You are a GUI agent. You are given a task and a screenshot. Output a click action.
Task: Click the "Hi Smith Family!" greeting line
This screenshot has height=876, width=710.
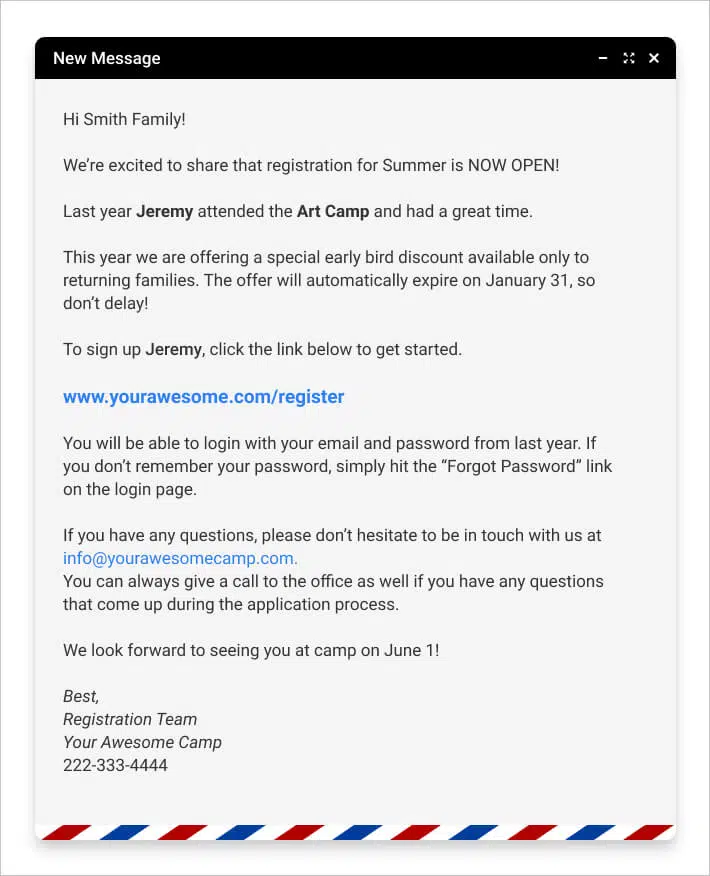coord(124,119)
